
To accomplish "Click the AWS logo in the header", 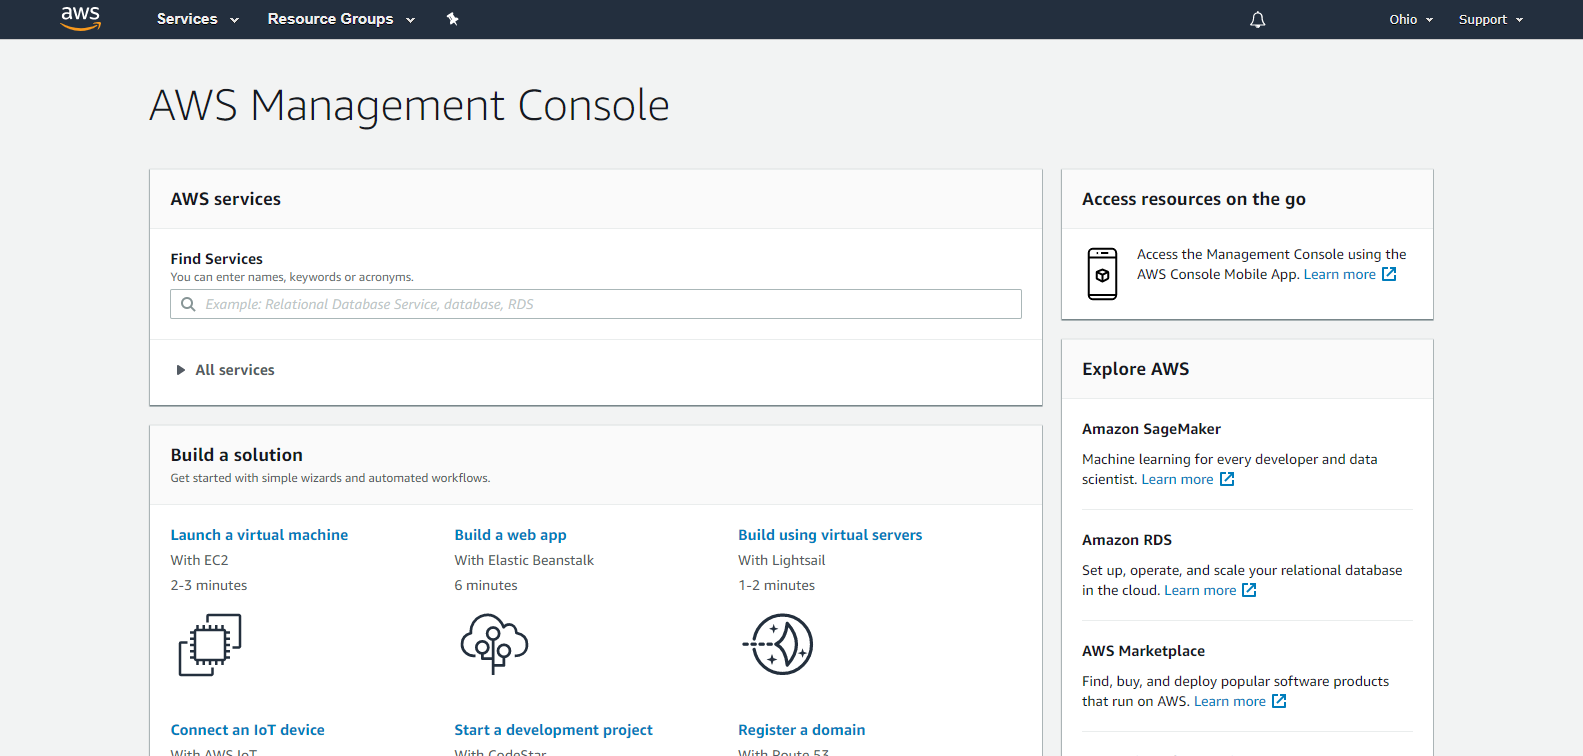I will pyautogui.click(x=81, y=19).
